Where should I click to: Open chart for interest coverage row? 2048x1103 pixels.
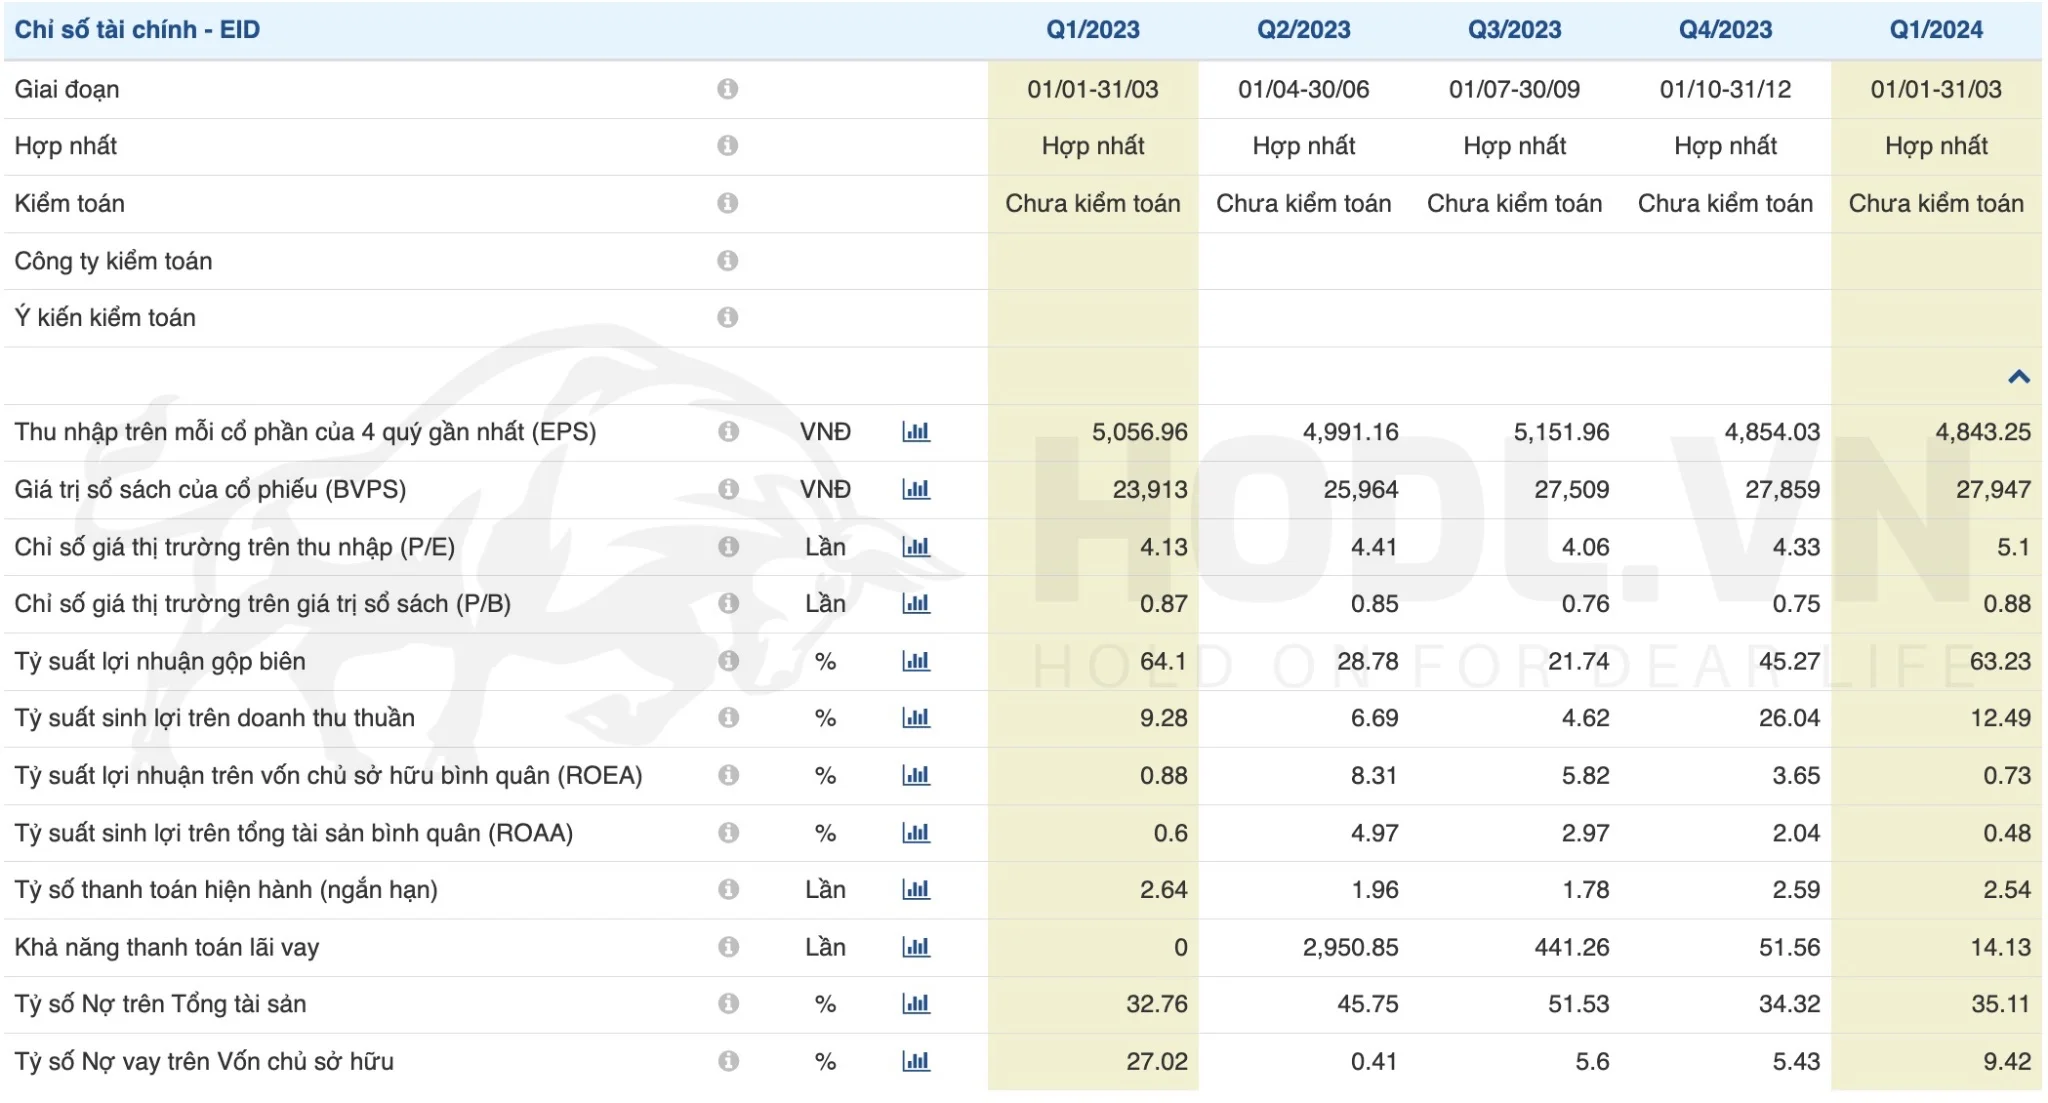tap(915, 947)
